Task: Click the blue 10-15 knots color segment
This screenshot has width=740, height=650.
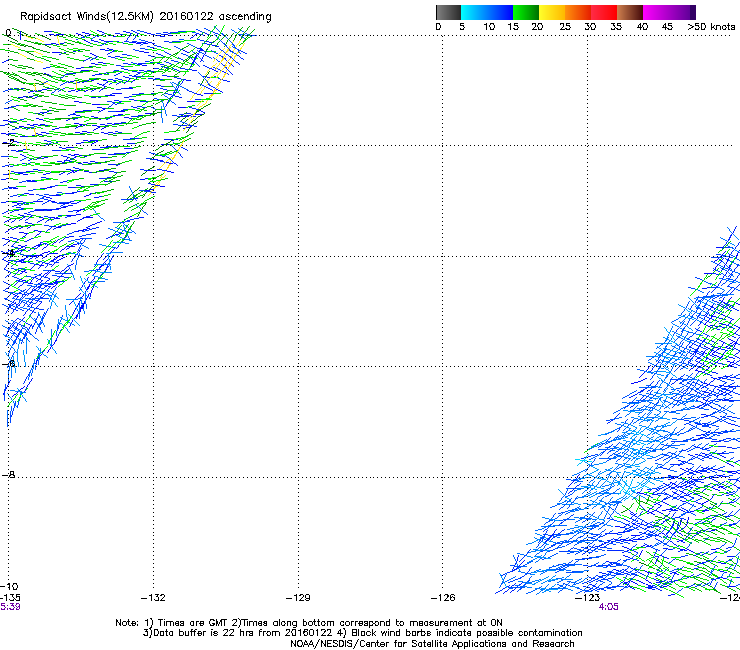Action: click(x=500, y=12)
